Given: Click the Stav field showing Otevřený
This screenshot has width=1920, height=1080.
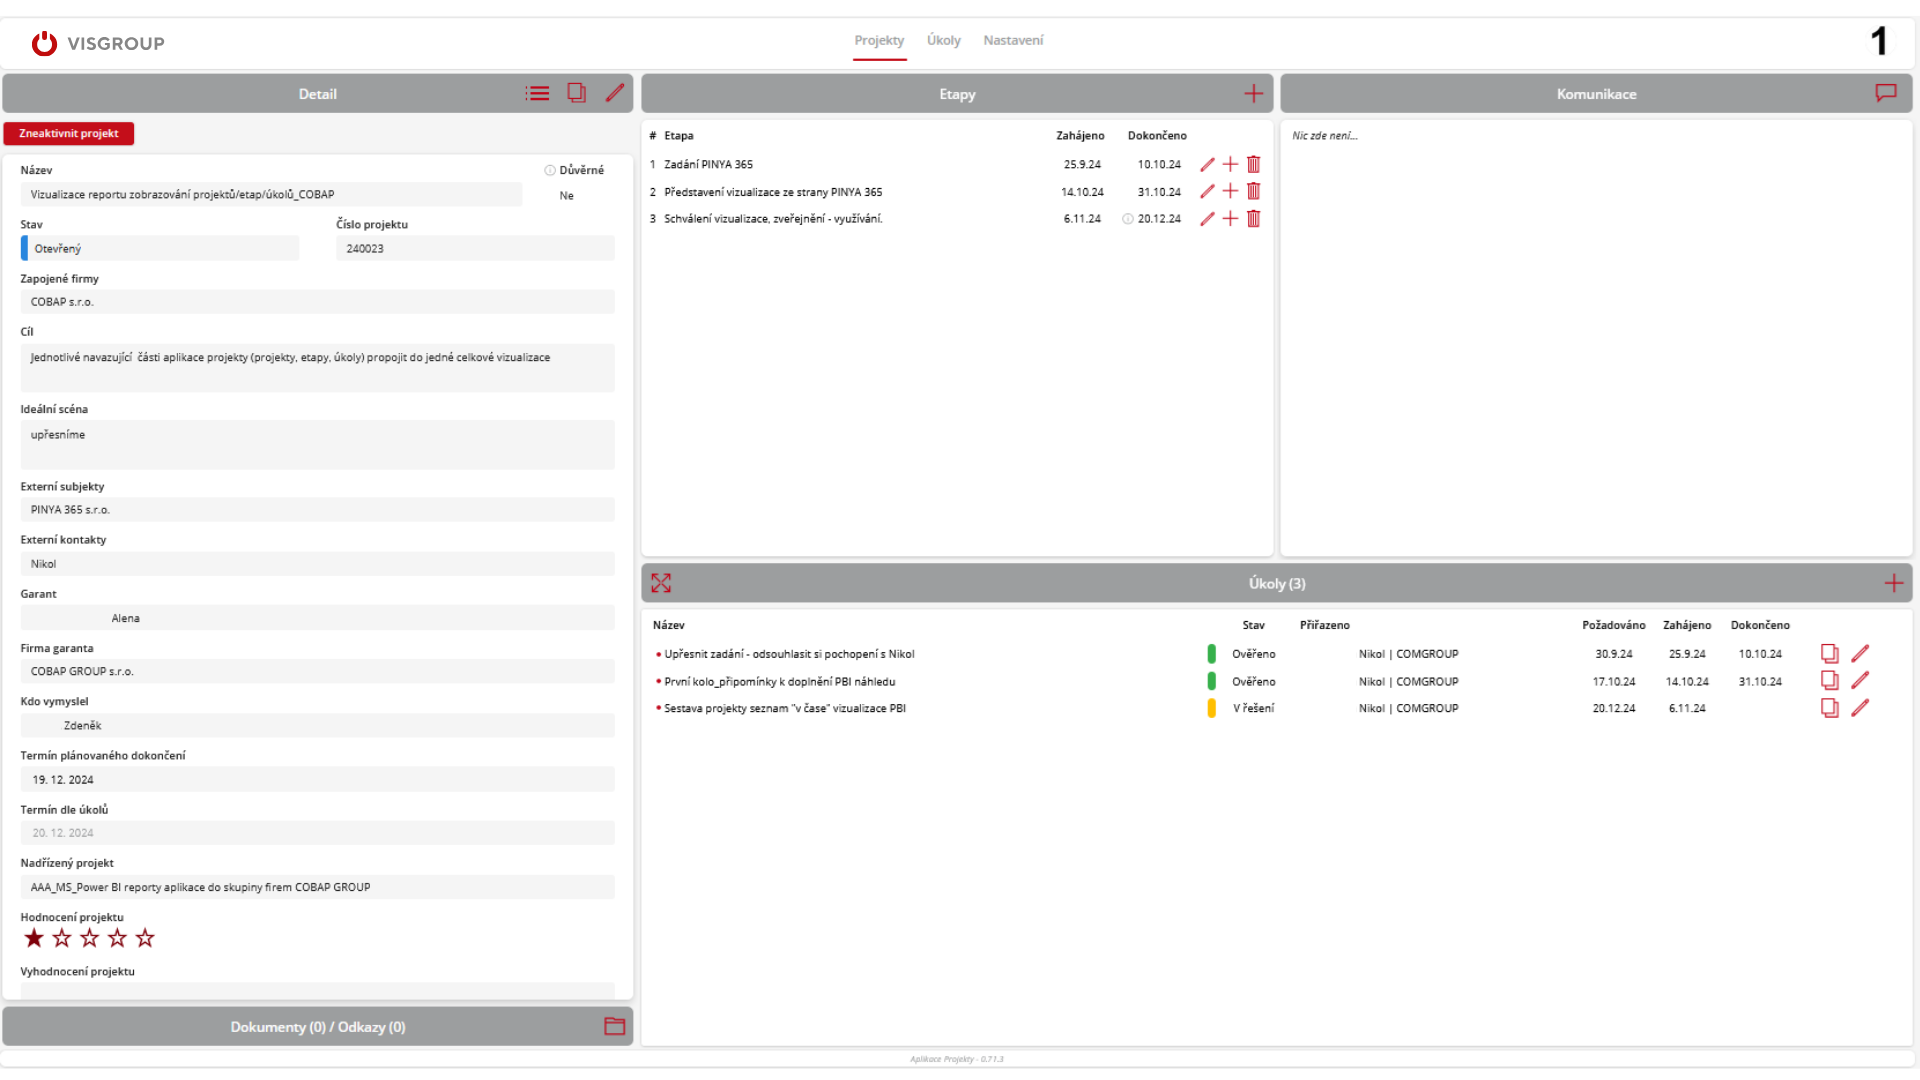Looking at the screenshot, I should click(x=160, y=249).
